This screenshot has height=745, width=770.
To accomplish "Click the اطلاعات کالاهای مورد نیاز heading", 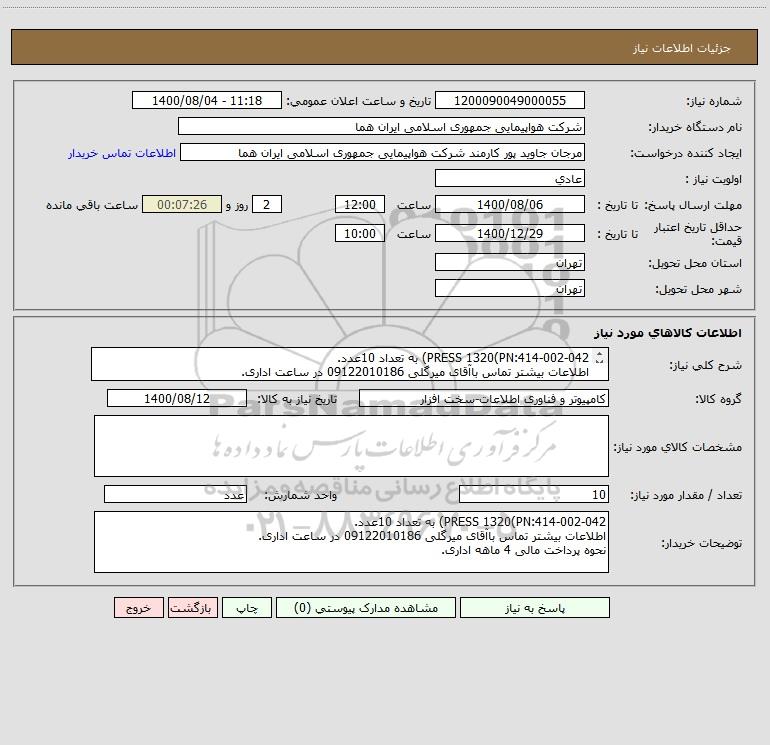I will click(668, 333).
